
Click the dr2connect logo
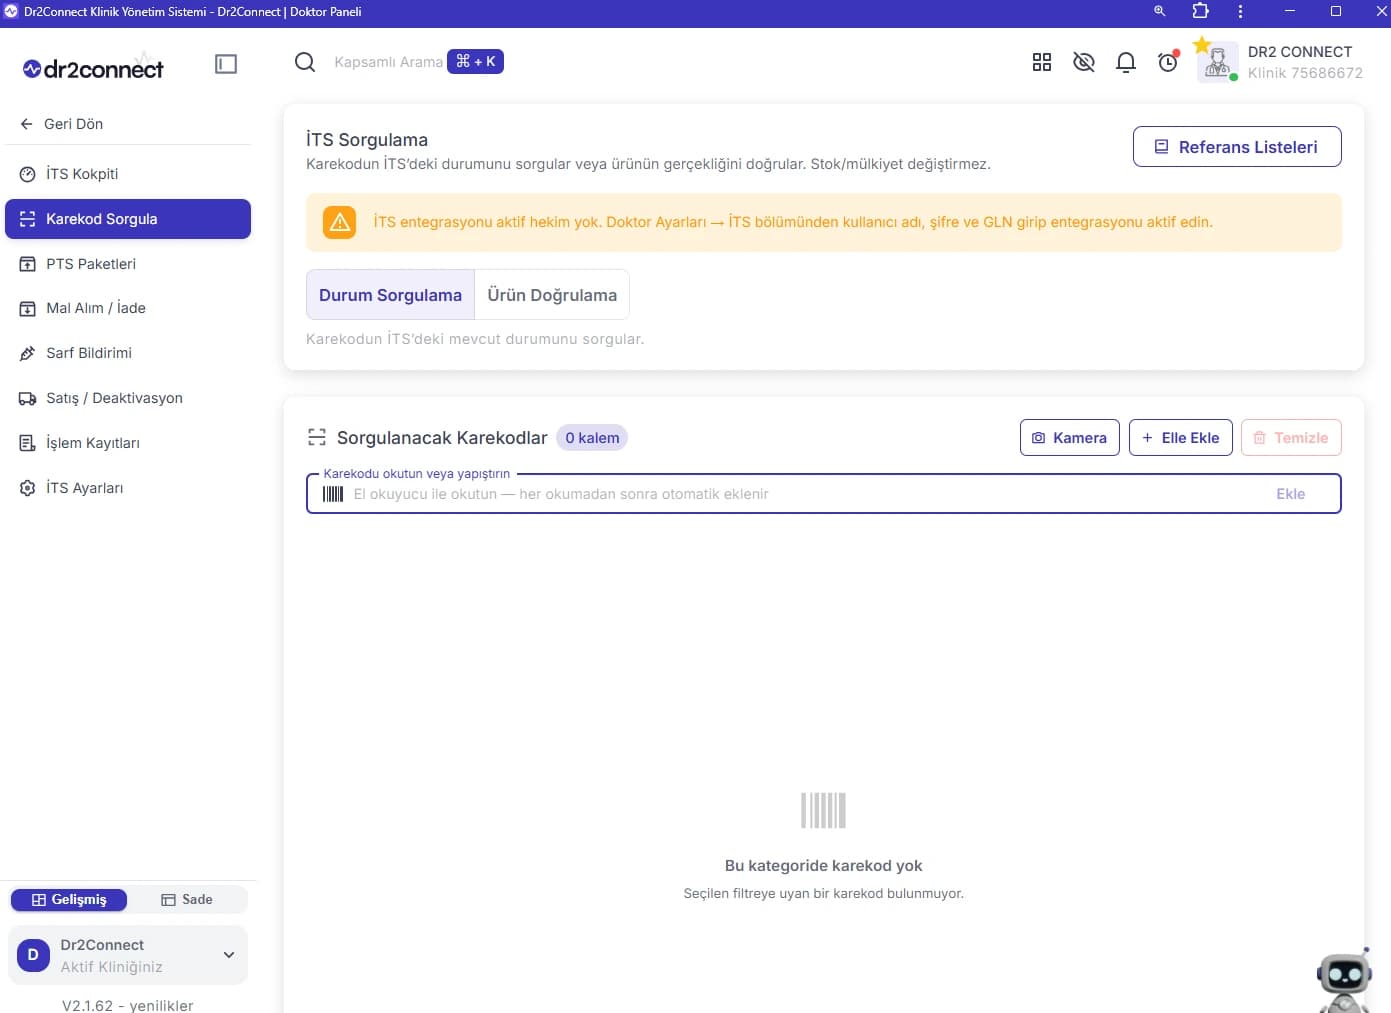[93, 68]
